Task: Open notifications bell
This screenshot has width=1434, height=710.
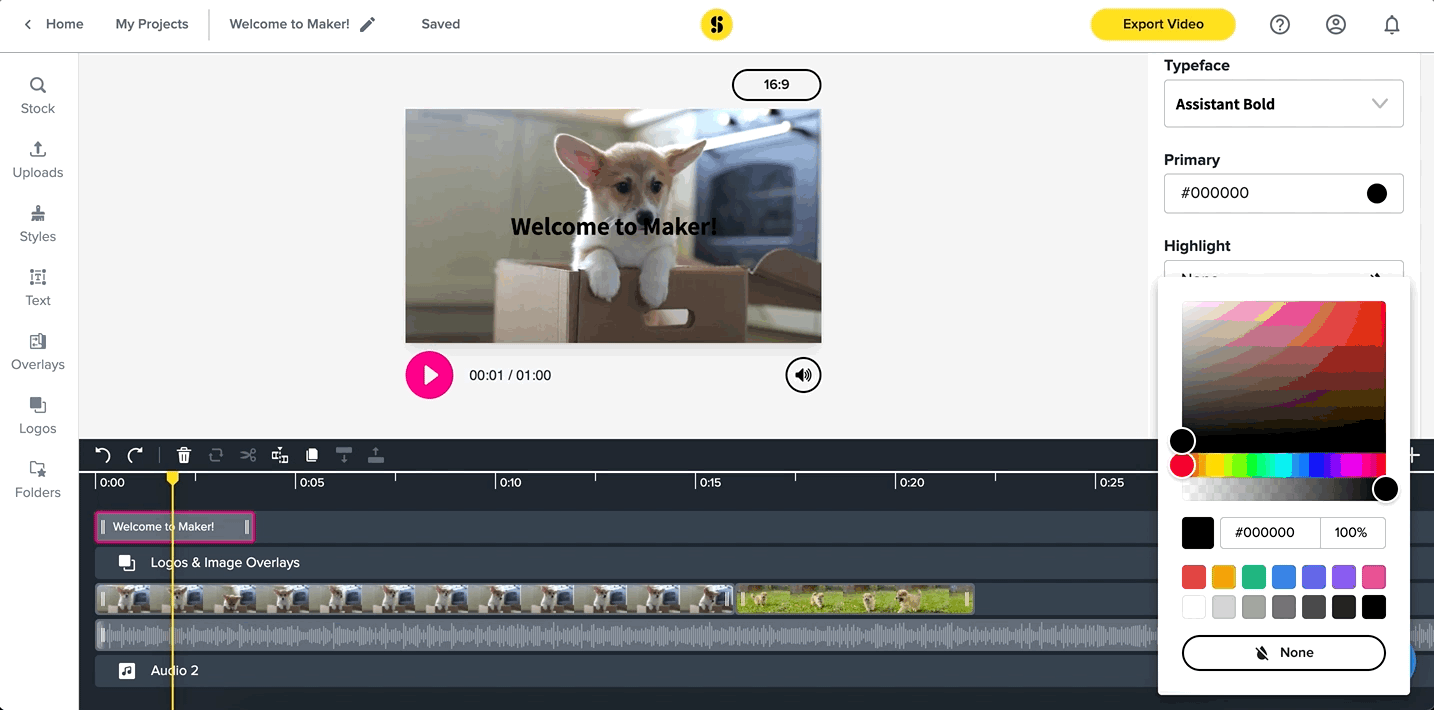Action: pos(1392,25)
